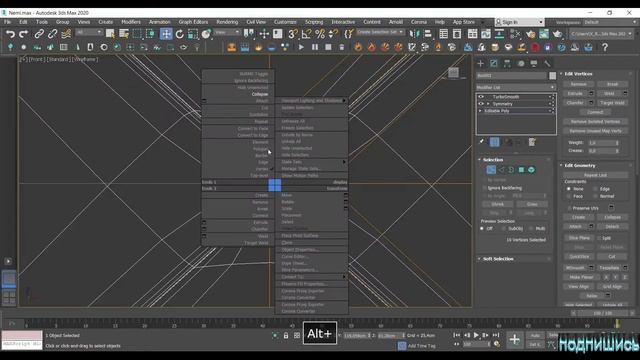This screenshot has height=360, width=640.
Task: Click the Break button
Action: pos(612,84)
